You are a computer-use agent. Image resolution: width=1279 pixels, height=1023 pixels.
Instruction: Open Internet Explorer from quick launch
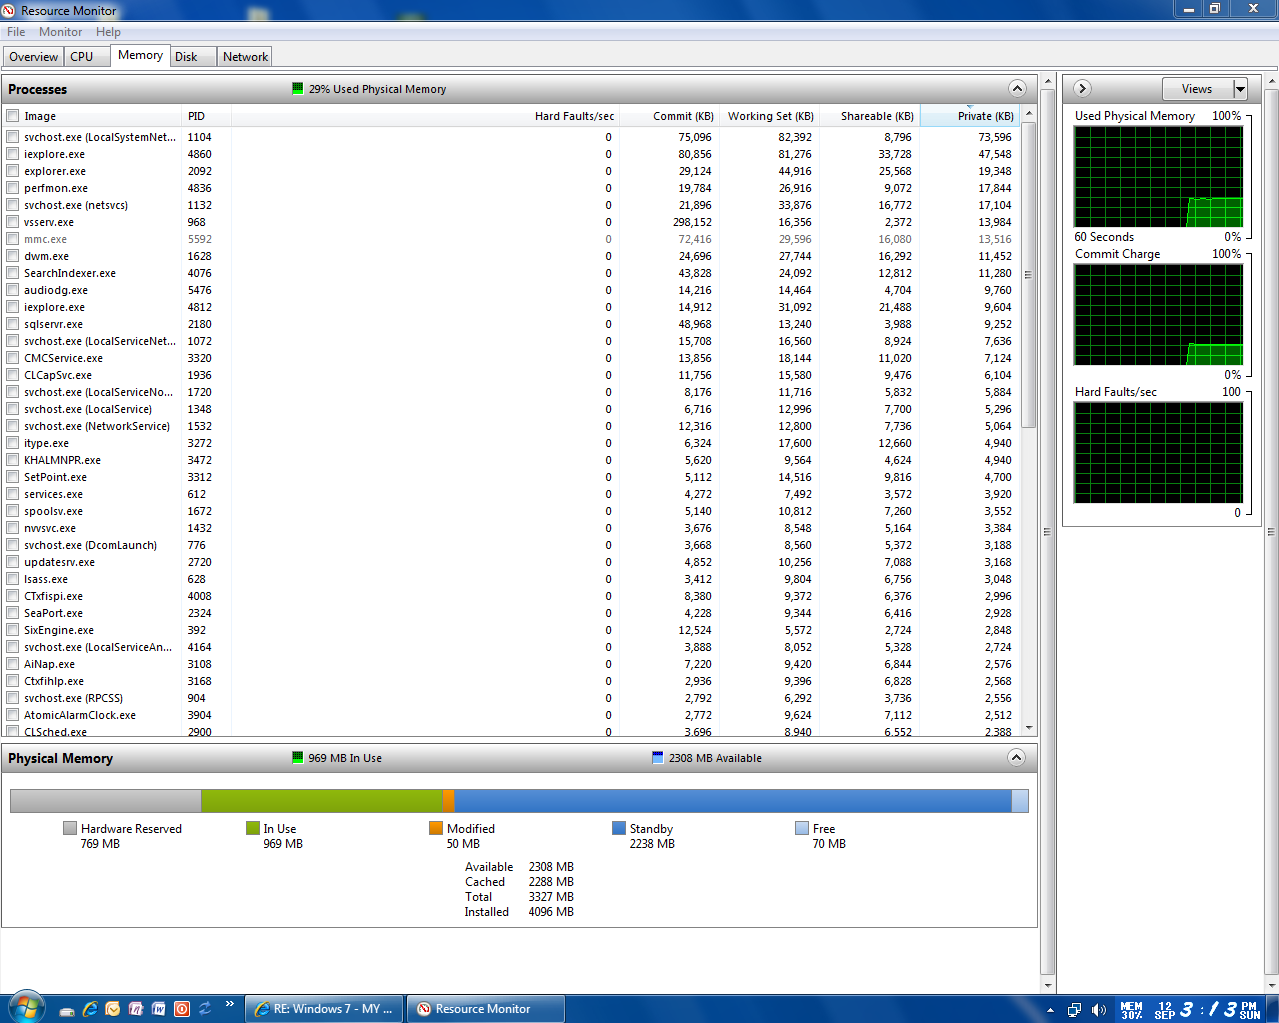click(90, 1009)
